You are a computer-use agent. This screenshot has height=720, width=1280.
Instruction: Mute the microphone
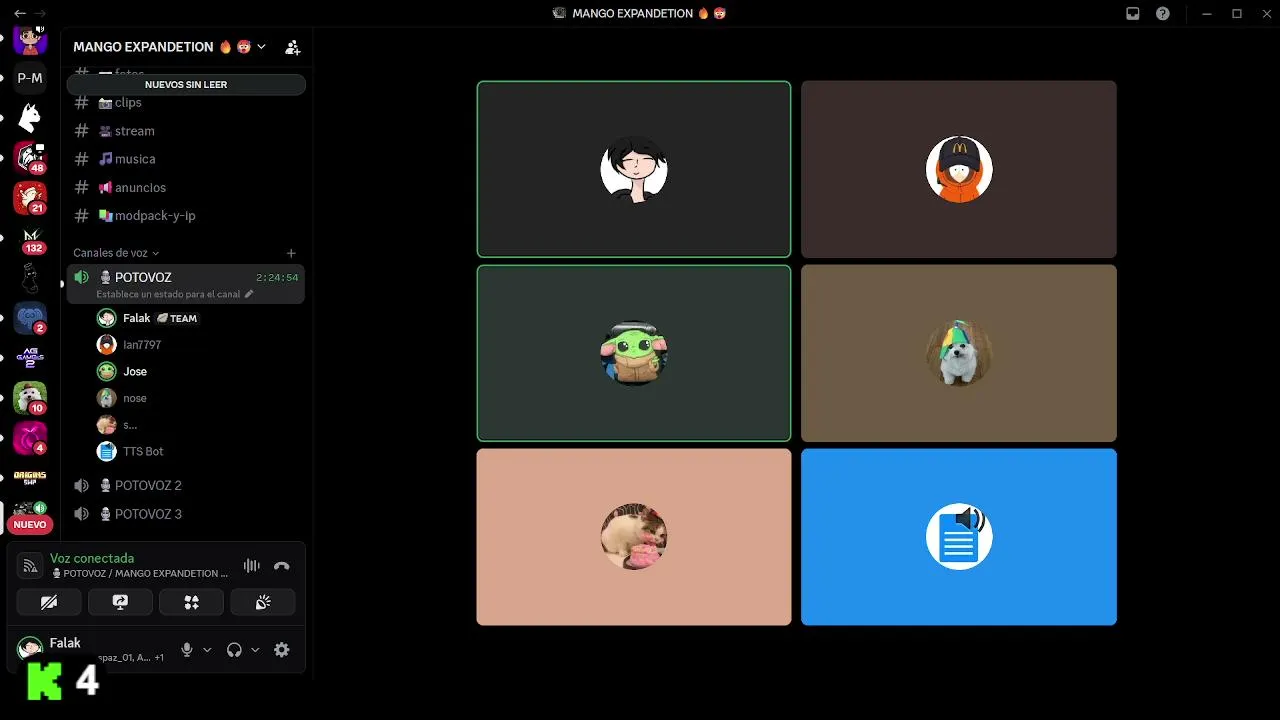(x=186, y=650)
